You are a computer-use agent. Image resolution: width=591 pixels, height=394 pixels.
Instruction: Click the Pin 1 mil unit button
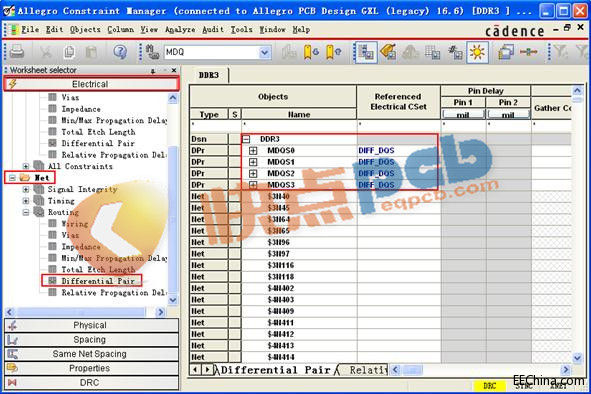coord(463,115)
